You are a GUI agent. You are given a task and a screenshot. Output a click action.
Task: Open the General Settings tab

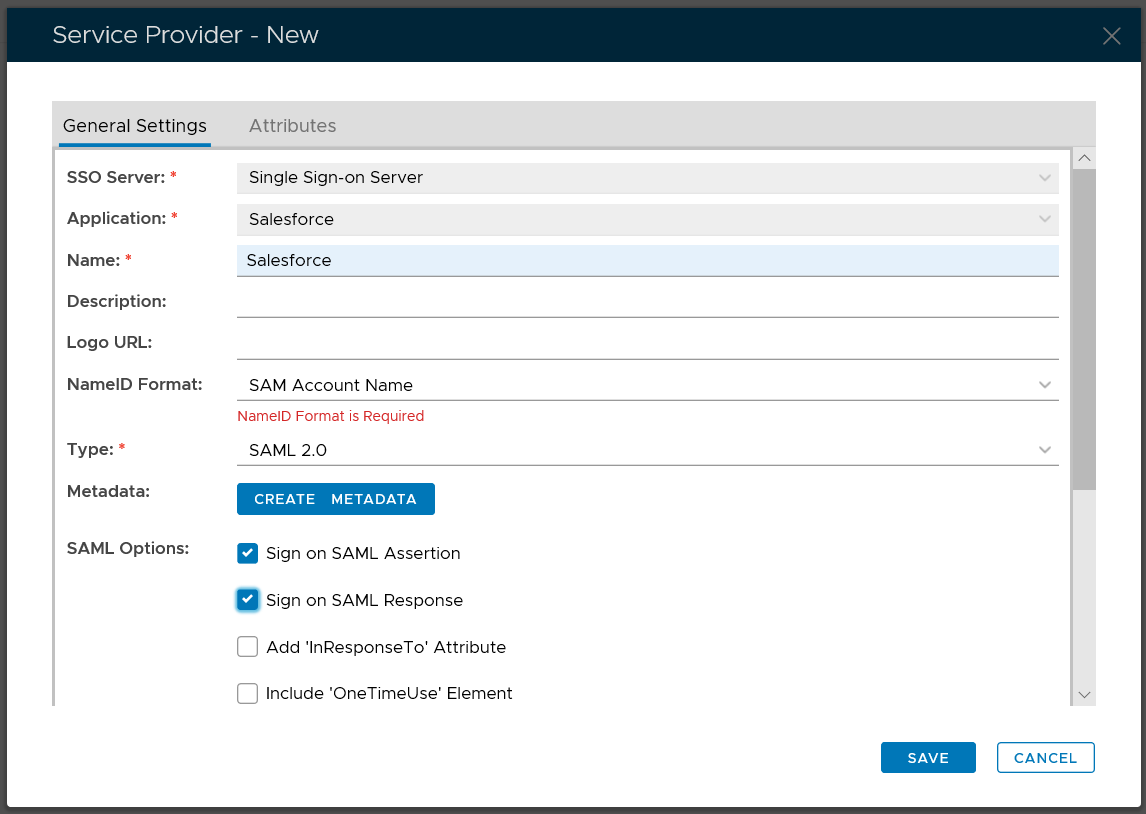135,126
